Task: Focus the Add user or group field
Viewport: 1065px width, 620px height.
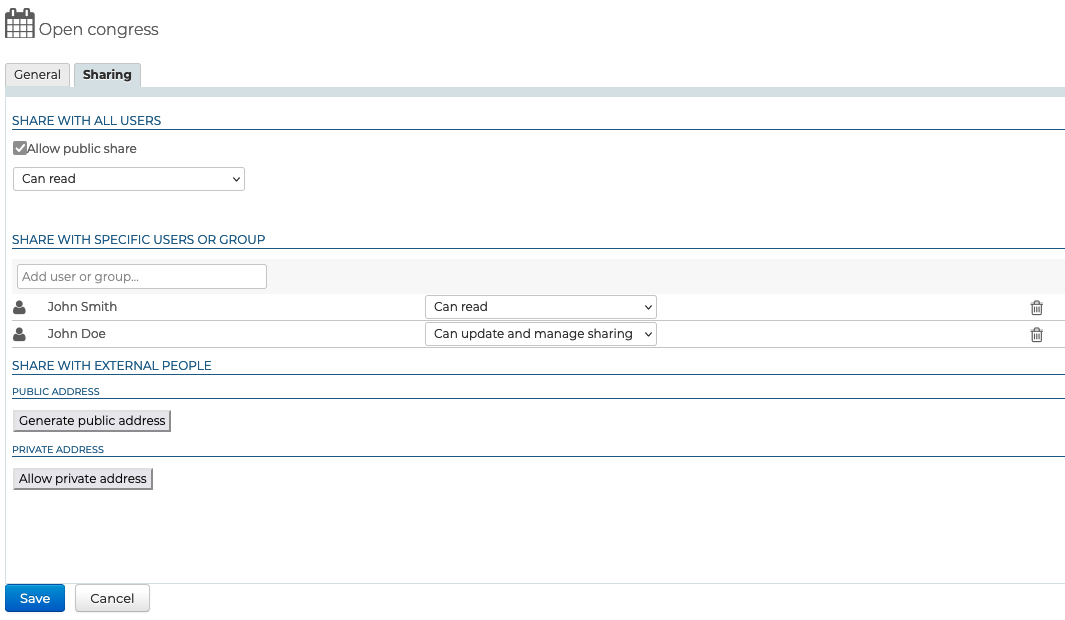Action: (142, 277)
